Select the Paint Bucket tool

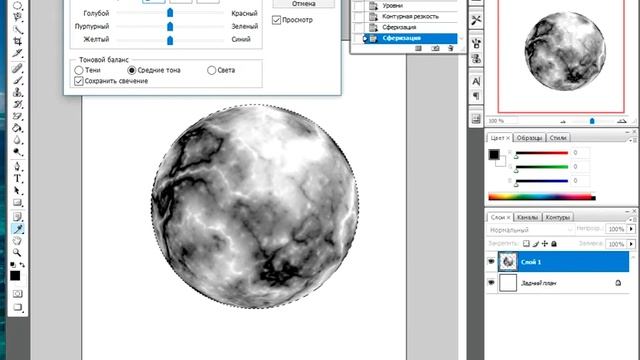(18, 128)
